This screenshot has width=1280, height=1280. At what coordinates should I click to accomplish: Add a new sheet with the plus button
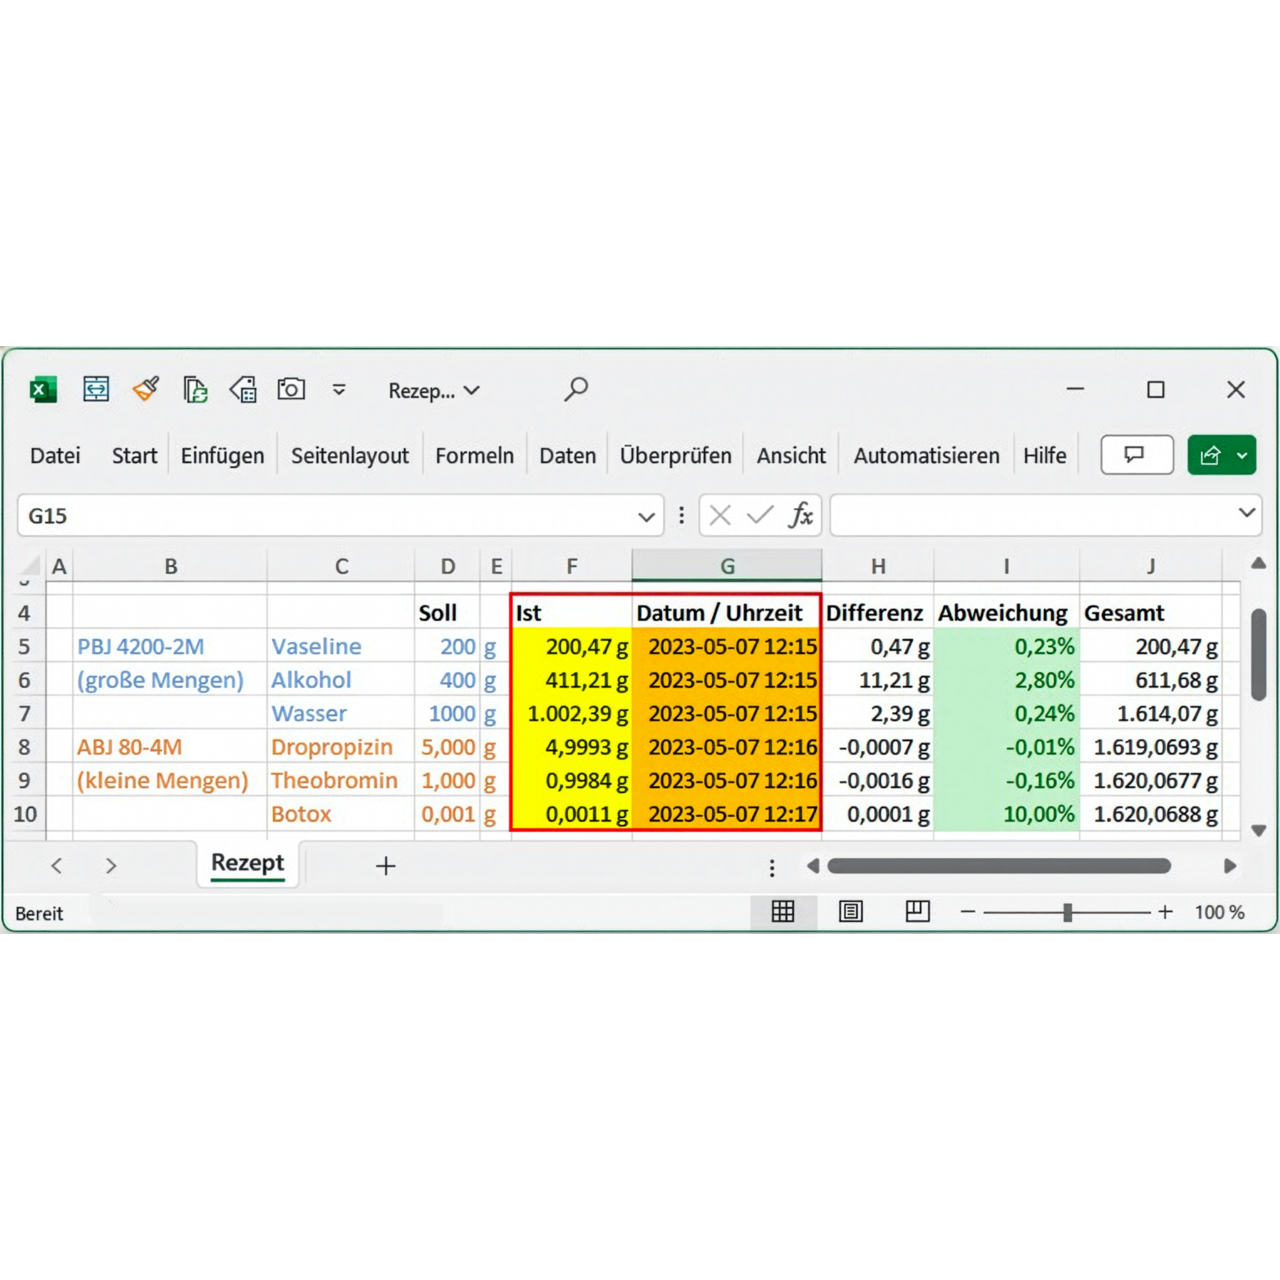385,865
